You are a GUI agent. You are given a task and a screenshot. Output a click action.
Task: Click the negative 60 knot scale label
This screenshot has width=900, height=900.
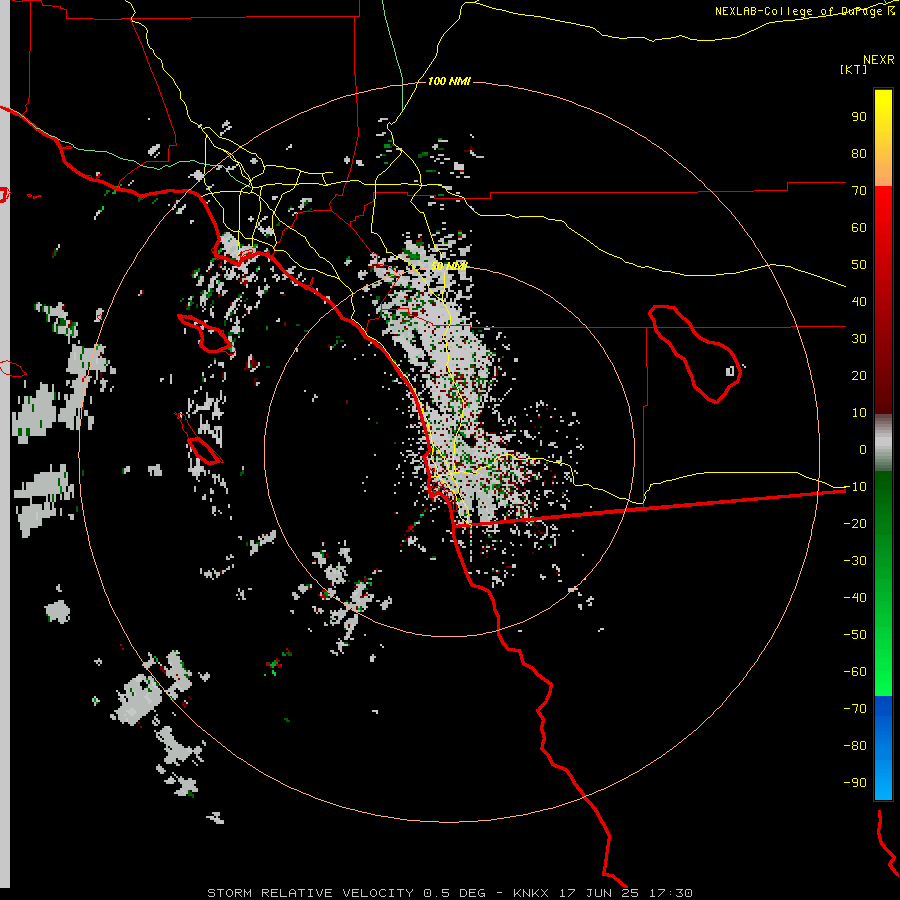click(x=855, y=672)
